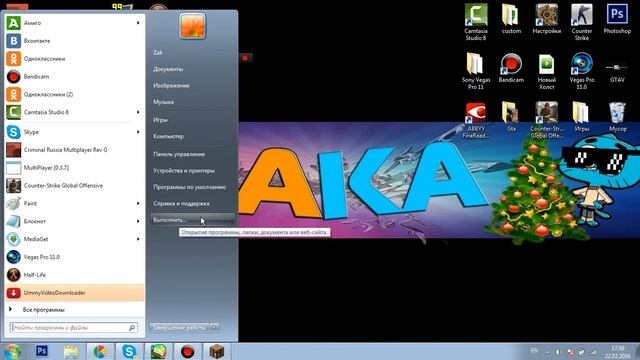This screenshot has width=640, height=360.
Task: Open Блокнот (Notepad) from Start menu
Action: coord(75,221)
